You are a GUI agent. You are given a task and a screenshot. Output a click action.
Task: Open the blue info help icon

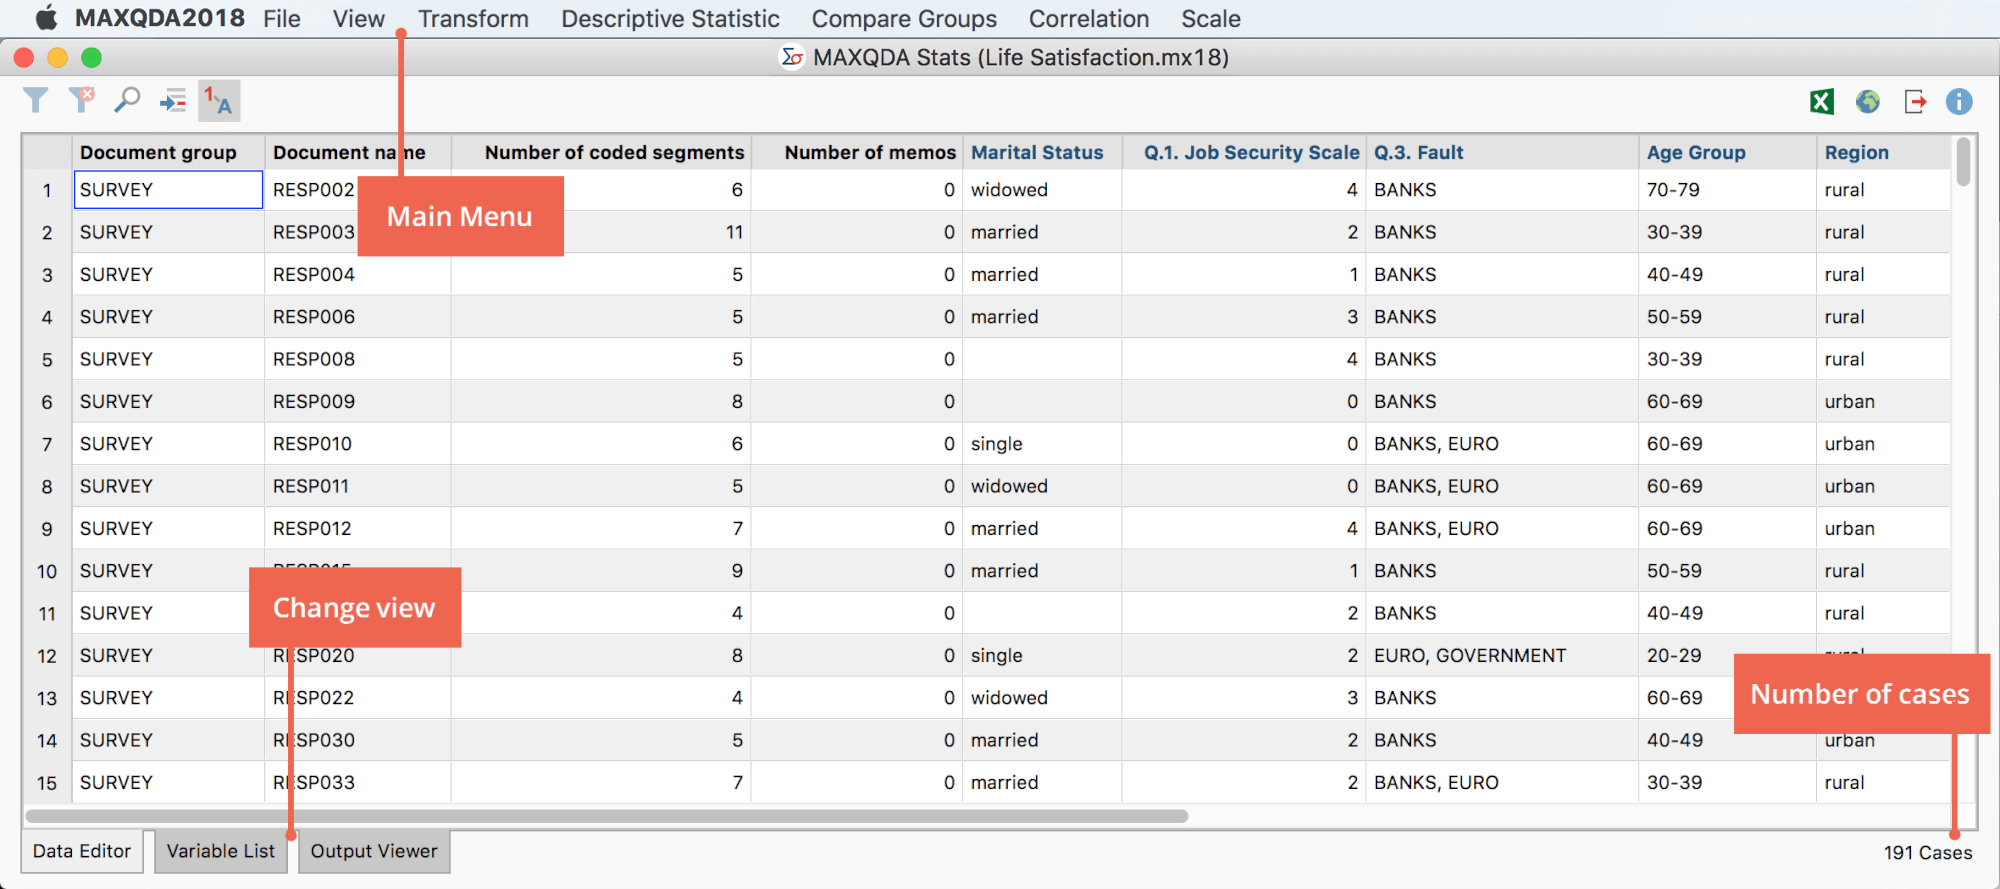click(x=1959, y=101)
